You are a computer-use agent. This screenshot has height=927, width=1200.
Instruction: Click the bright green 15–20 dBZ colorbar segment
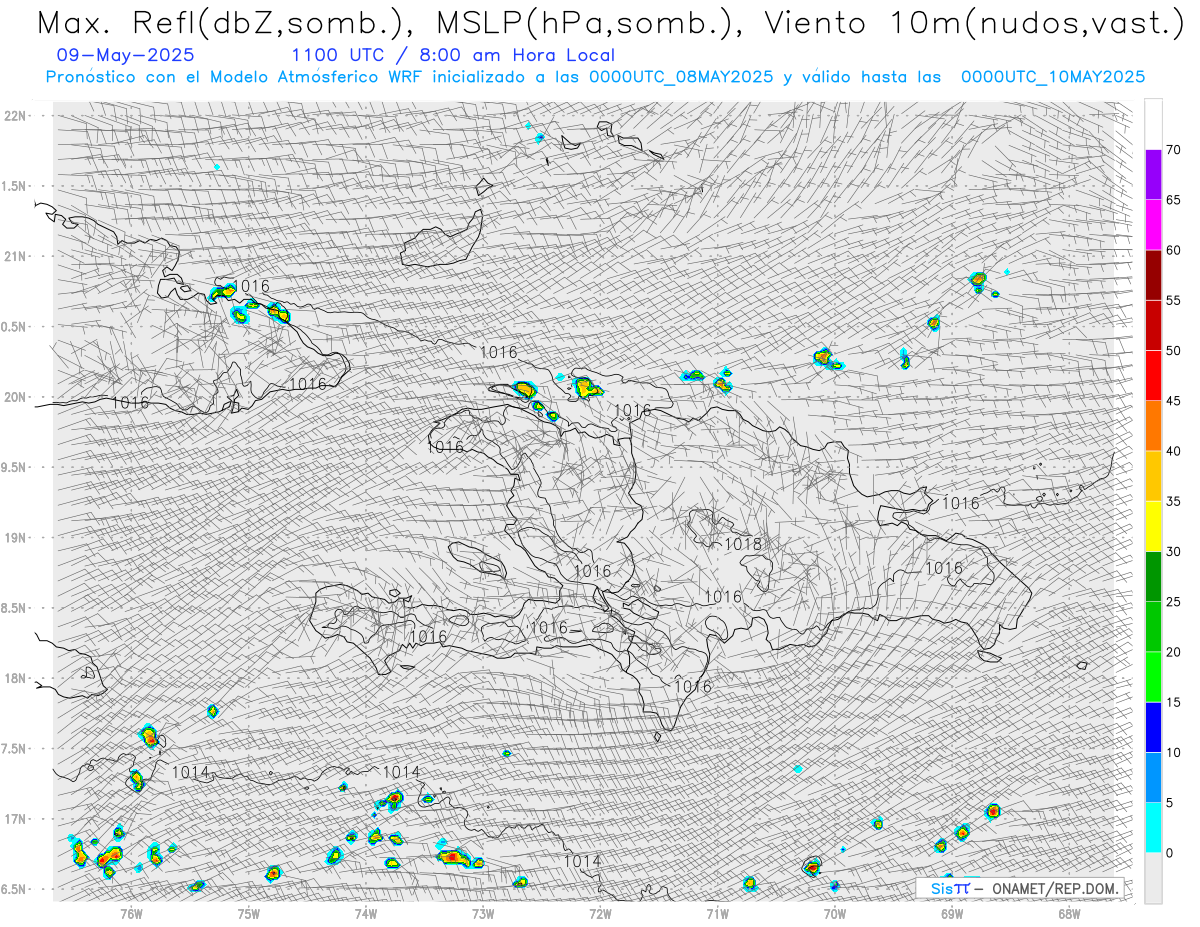[x=1153, y=677]
